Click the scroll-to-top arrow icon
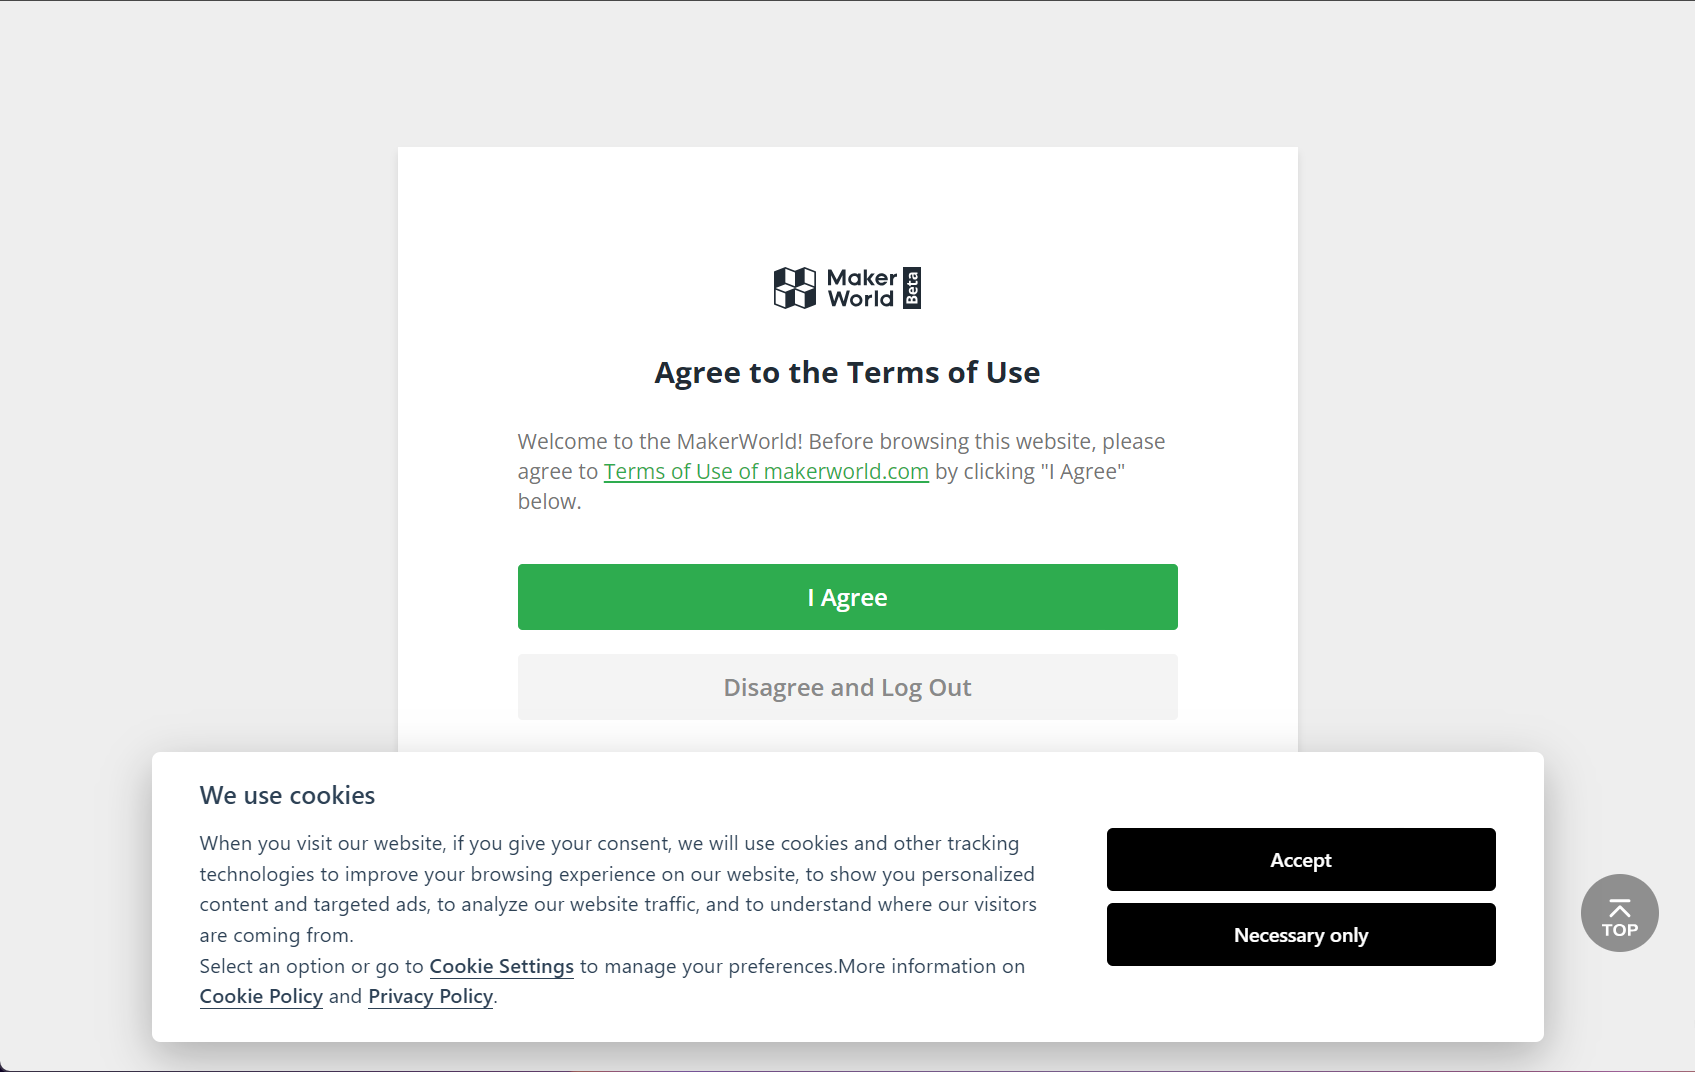Viewport: 1695px width, 1072px height. 1620,907
